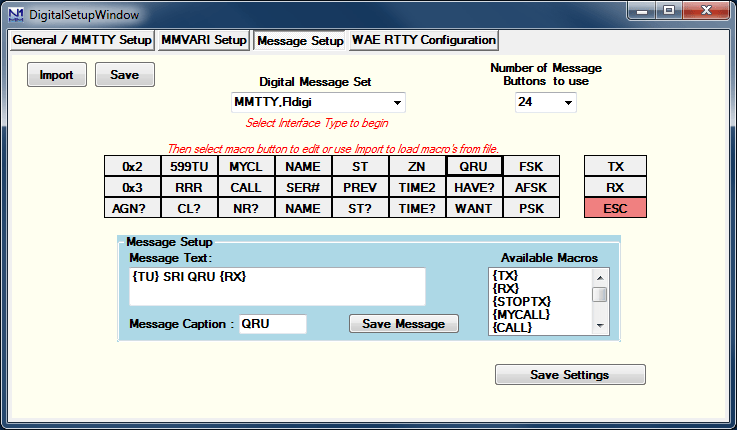
Task: Open the Digital Message Set dropdown
Action: [x=318, y=102]
